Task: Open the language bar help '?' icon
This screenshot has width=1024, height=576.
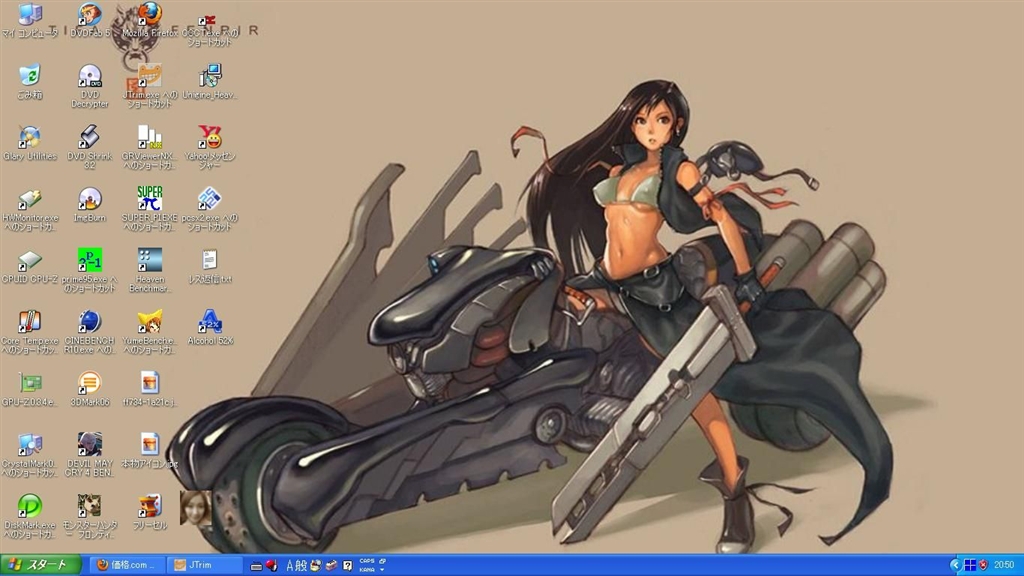Action: point(347,566)
